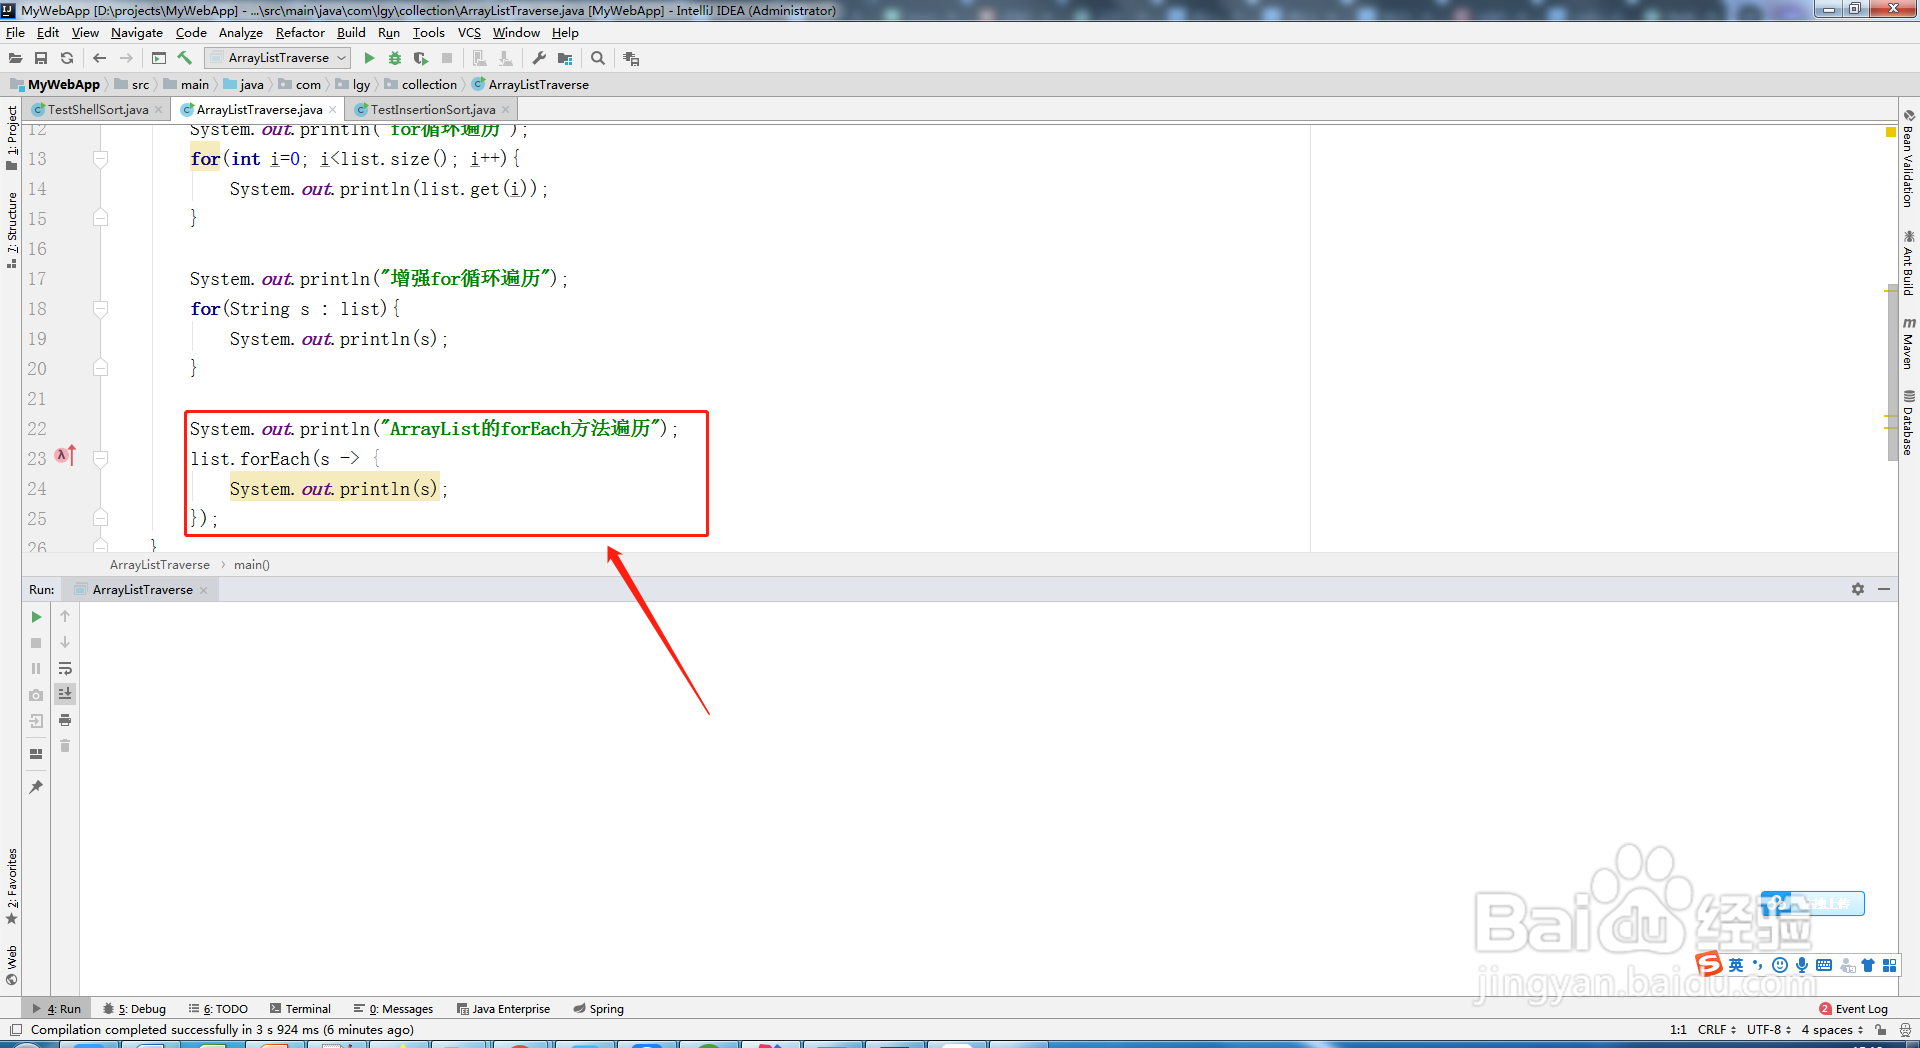This screenshot has height=1048, width=1920.
Task: Navigate back with the left arrow
Action: pos(99,59)
